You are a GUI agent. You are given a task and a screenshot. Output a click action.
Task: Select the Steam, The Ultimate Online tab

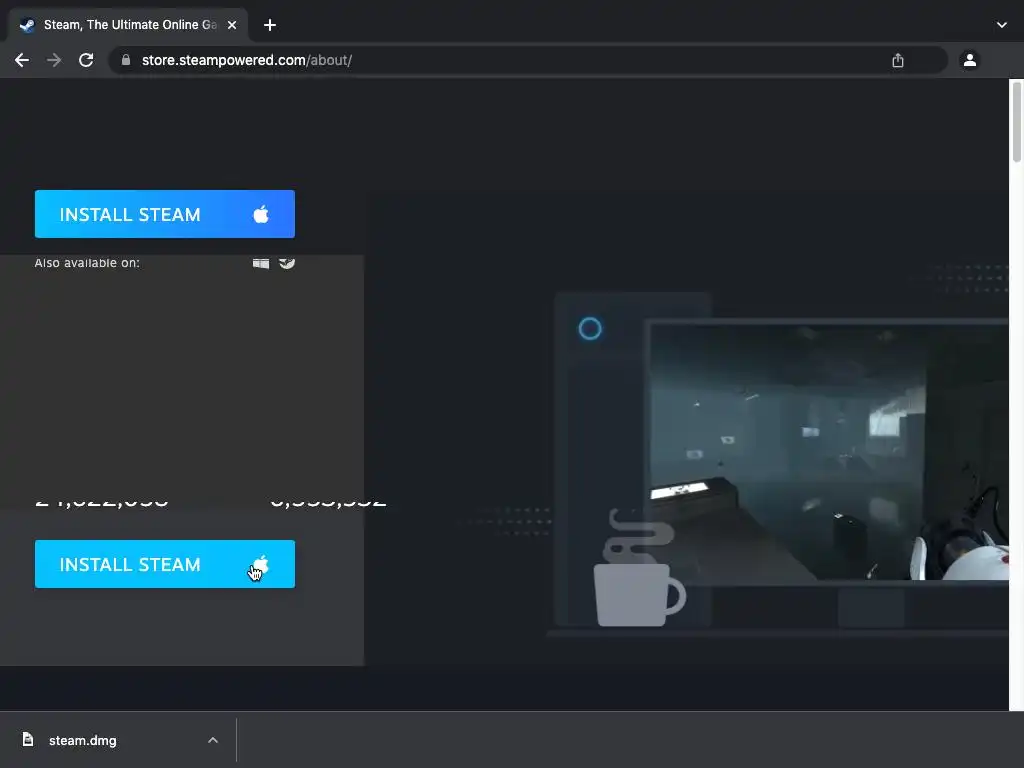coord(129,25)
